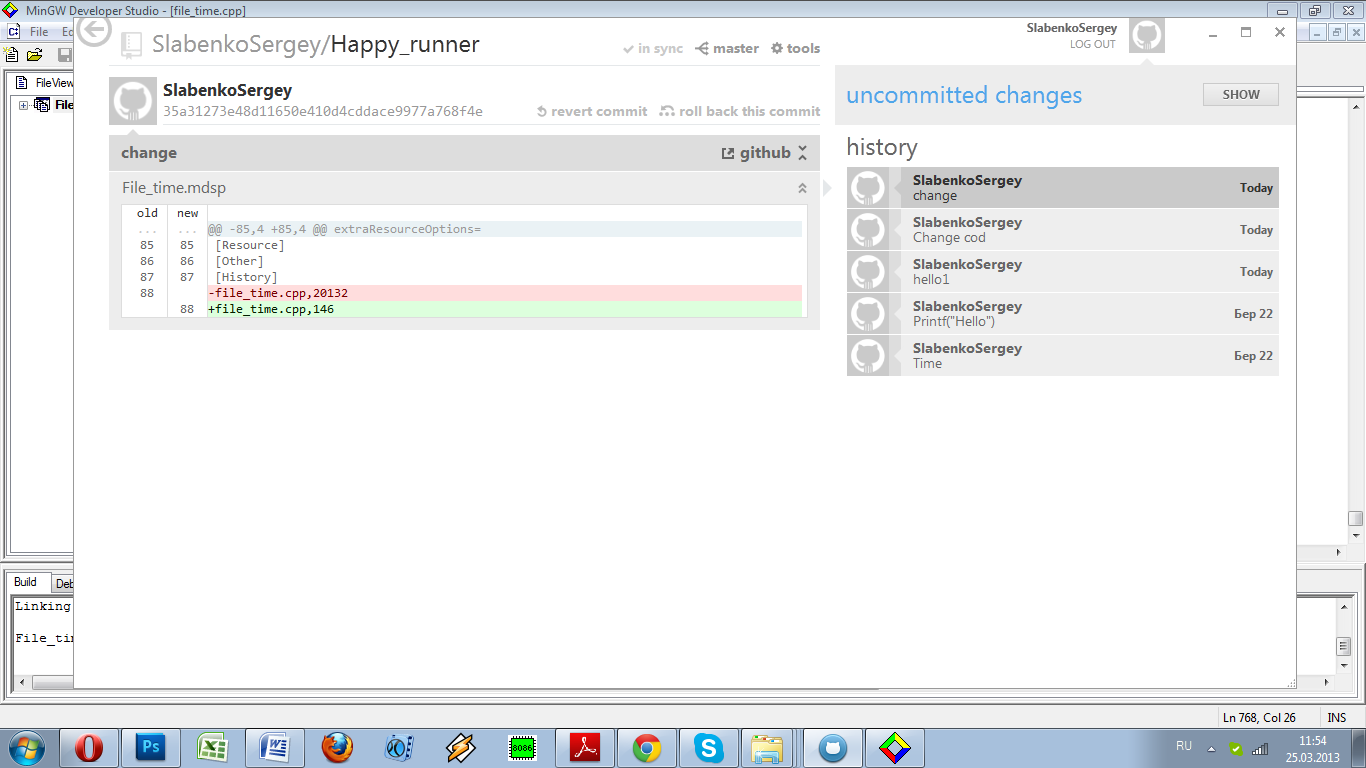The height and width of the screenshot is (768, 1366).
Task: Open Adobe Reader from the taskbar
Action: coord(585,748)
